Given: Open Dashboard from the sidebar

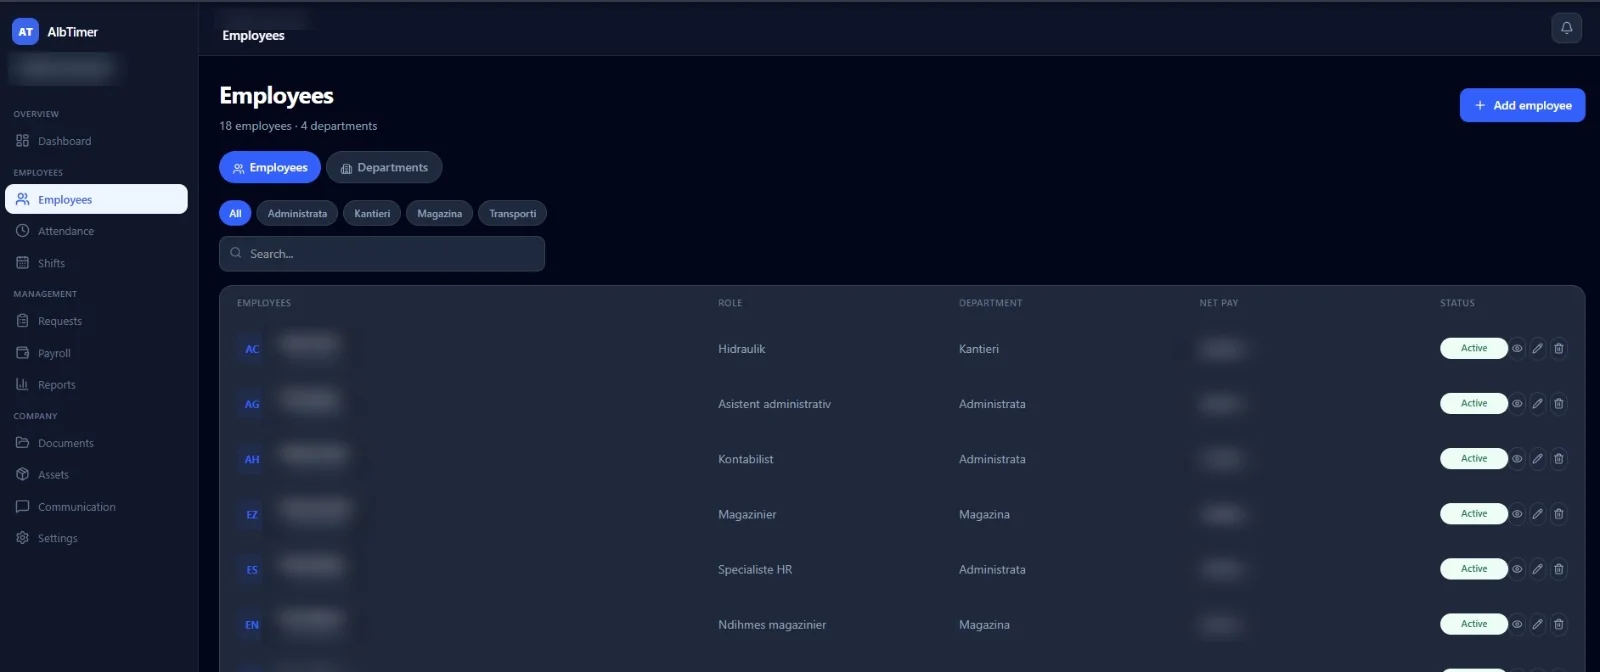Looking at the screenshot, I should tap(96, 141).
